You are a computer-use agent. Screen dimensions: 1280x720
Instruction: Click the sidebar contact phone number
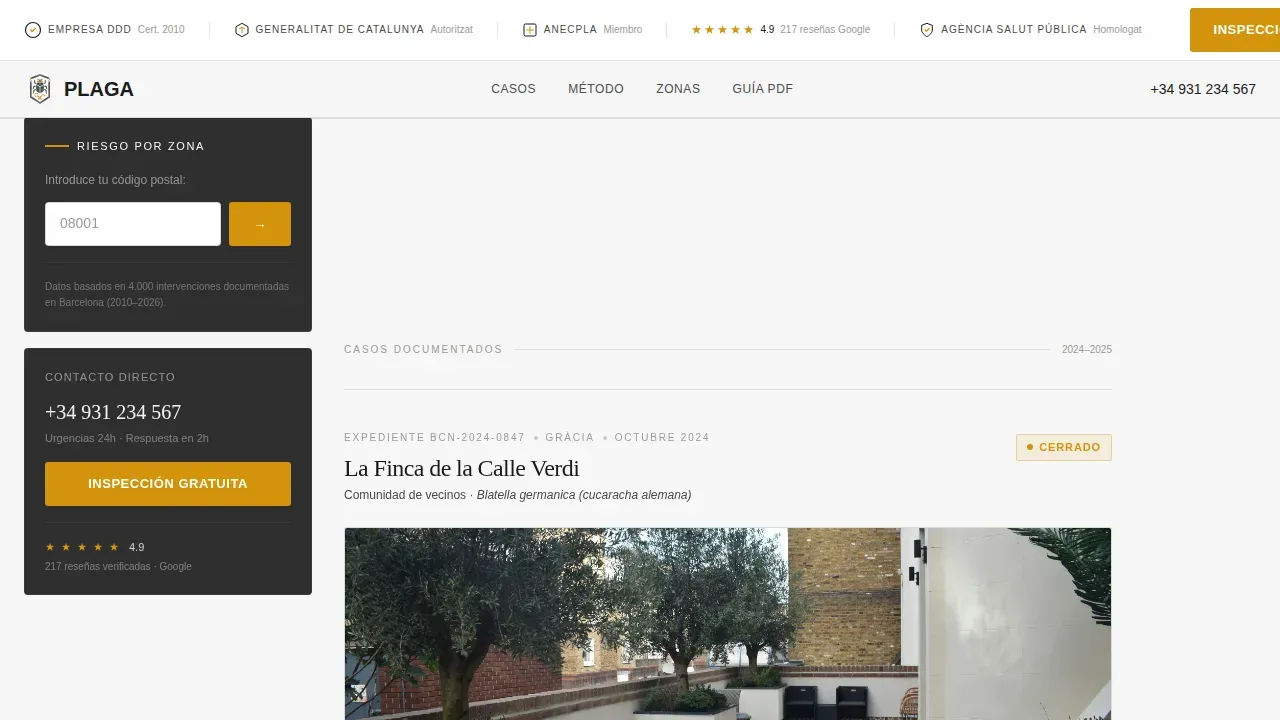[x=113, y=412]
